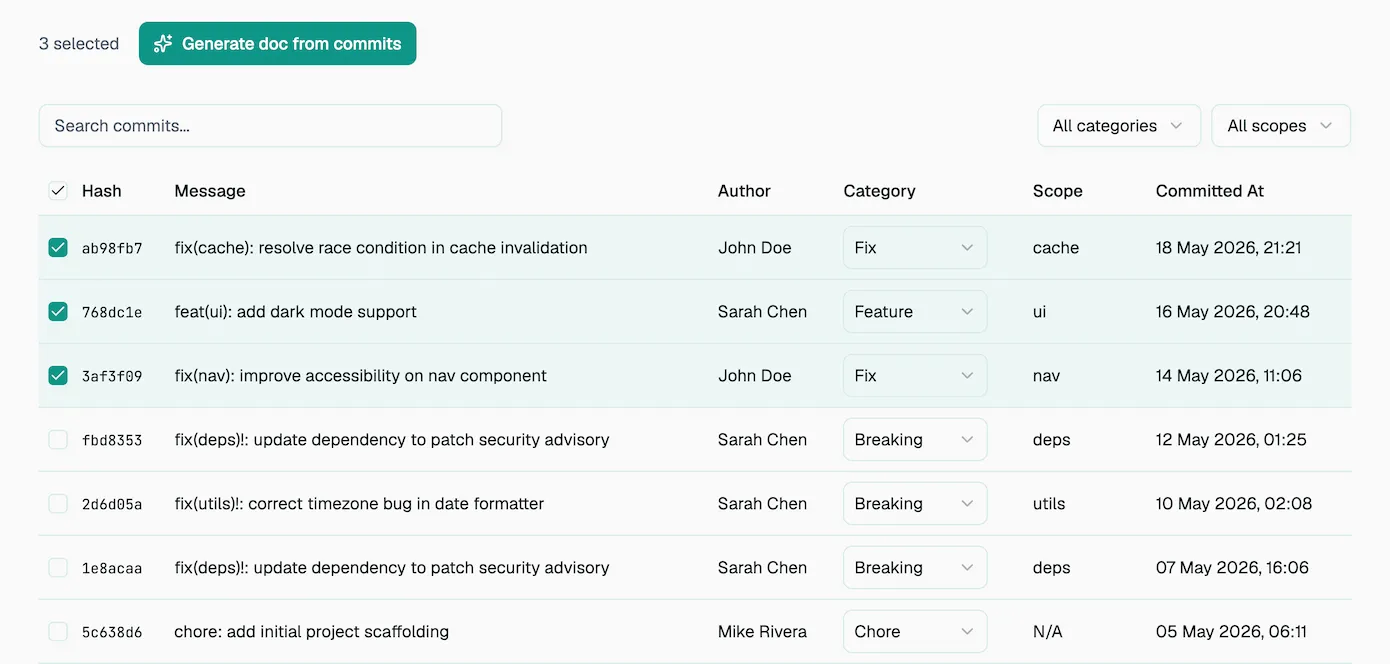Click date 12 May 2026, 01:25

(x=1231, y=440)
